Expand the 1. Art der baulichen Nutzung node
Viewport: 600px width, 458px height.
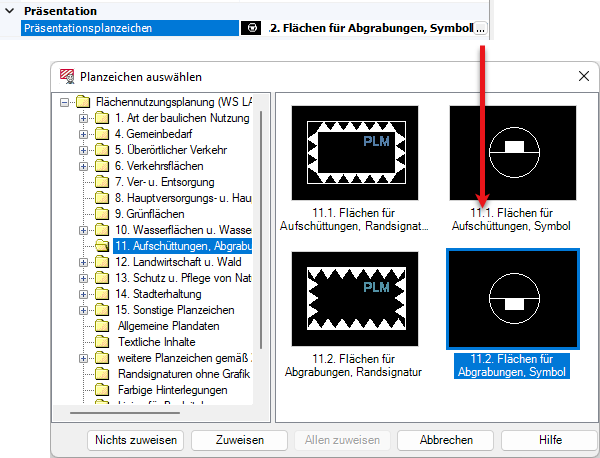click(x=83, y=118)
